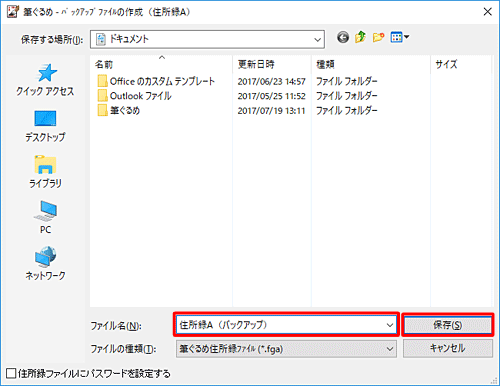The image size is (500, 386).
Task: Select the PC location icon
Action: click(x=45, y=210)
